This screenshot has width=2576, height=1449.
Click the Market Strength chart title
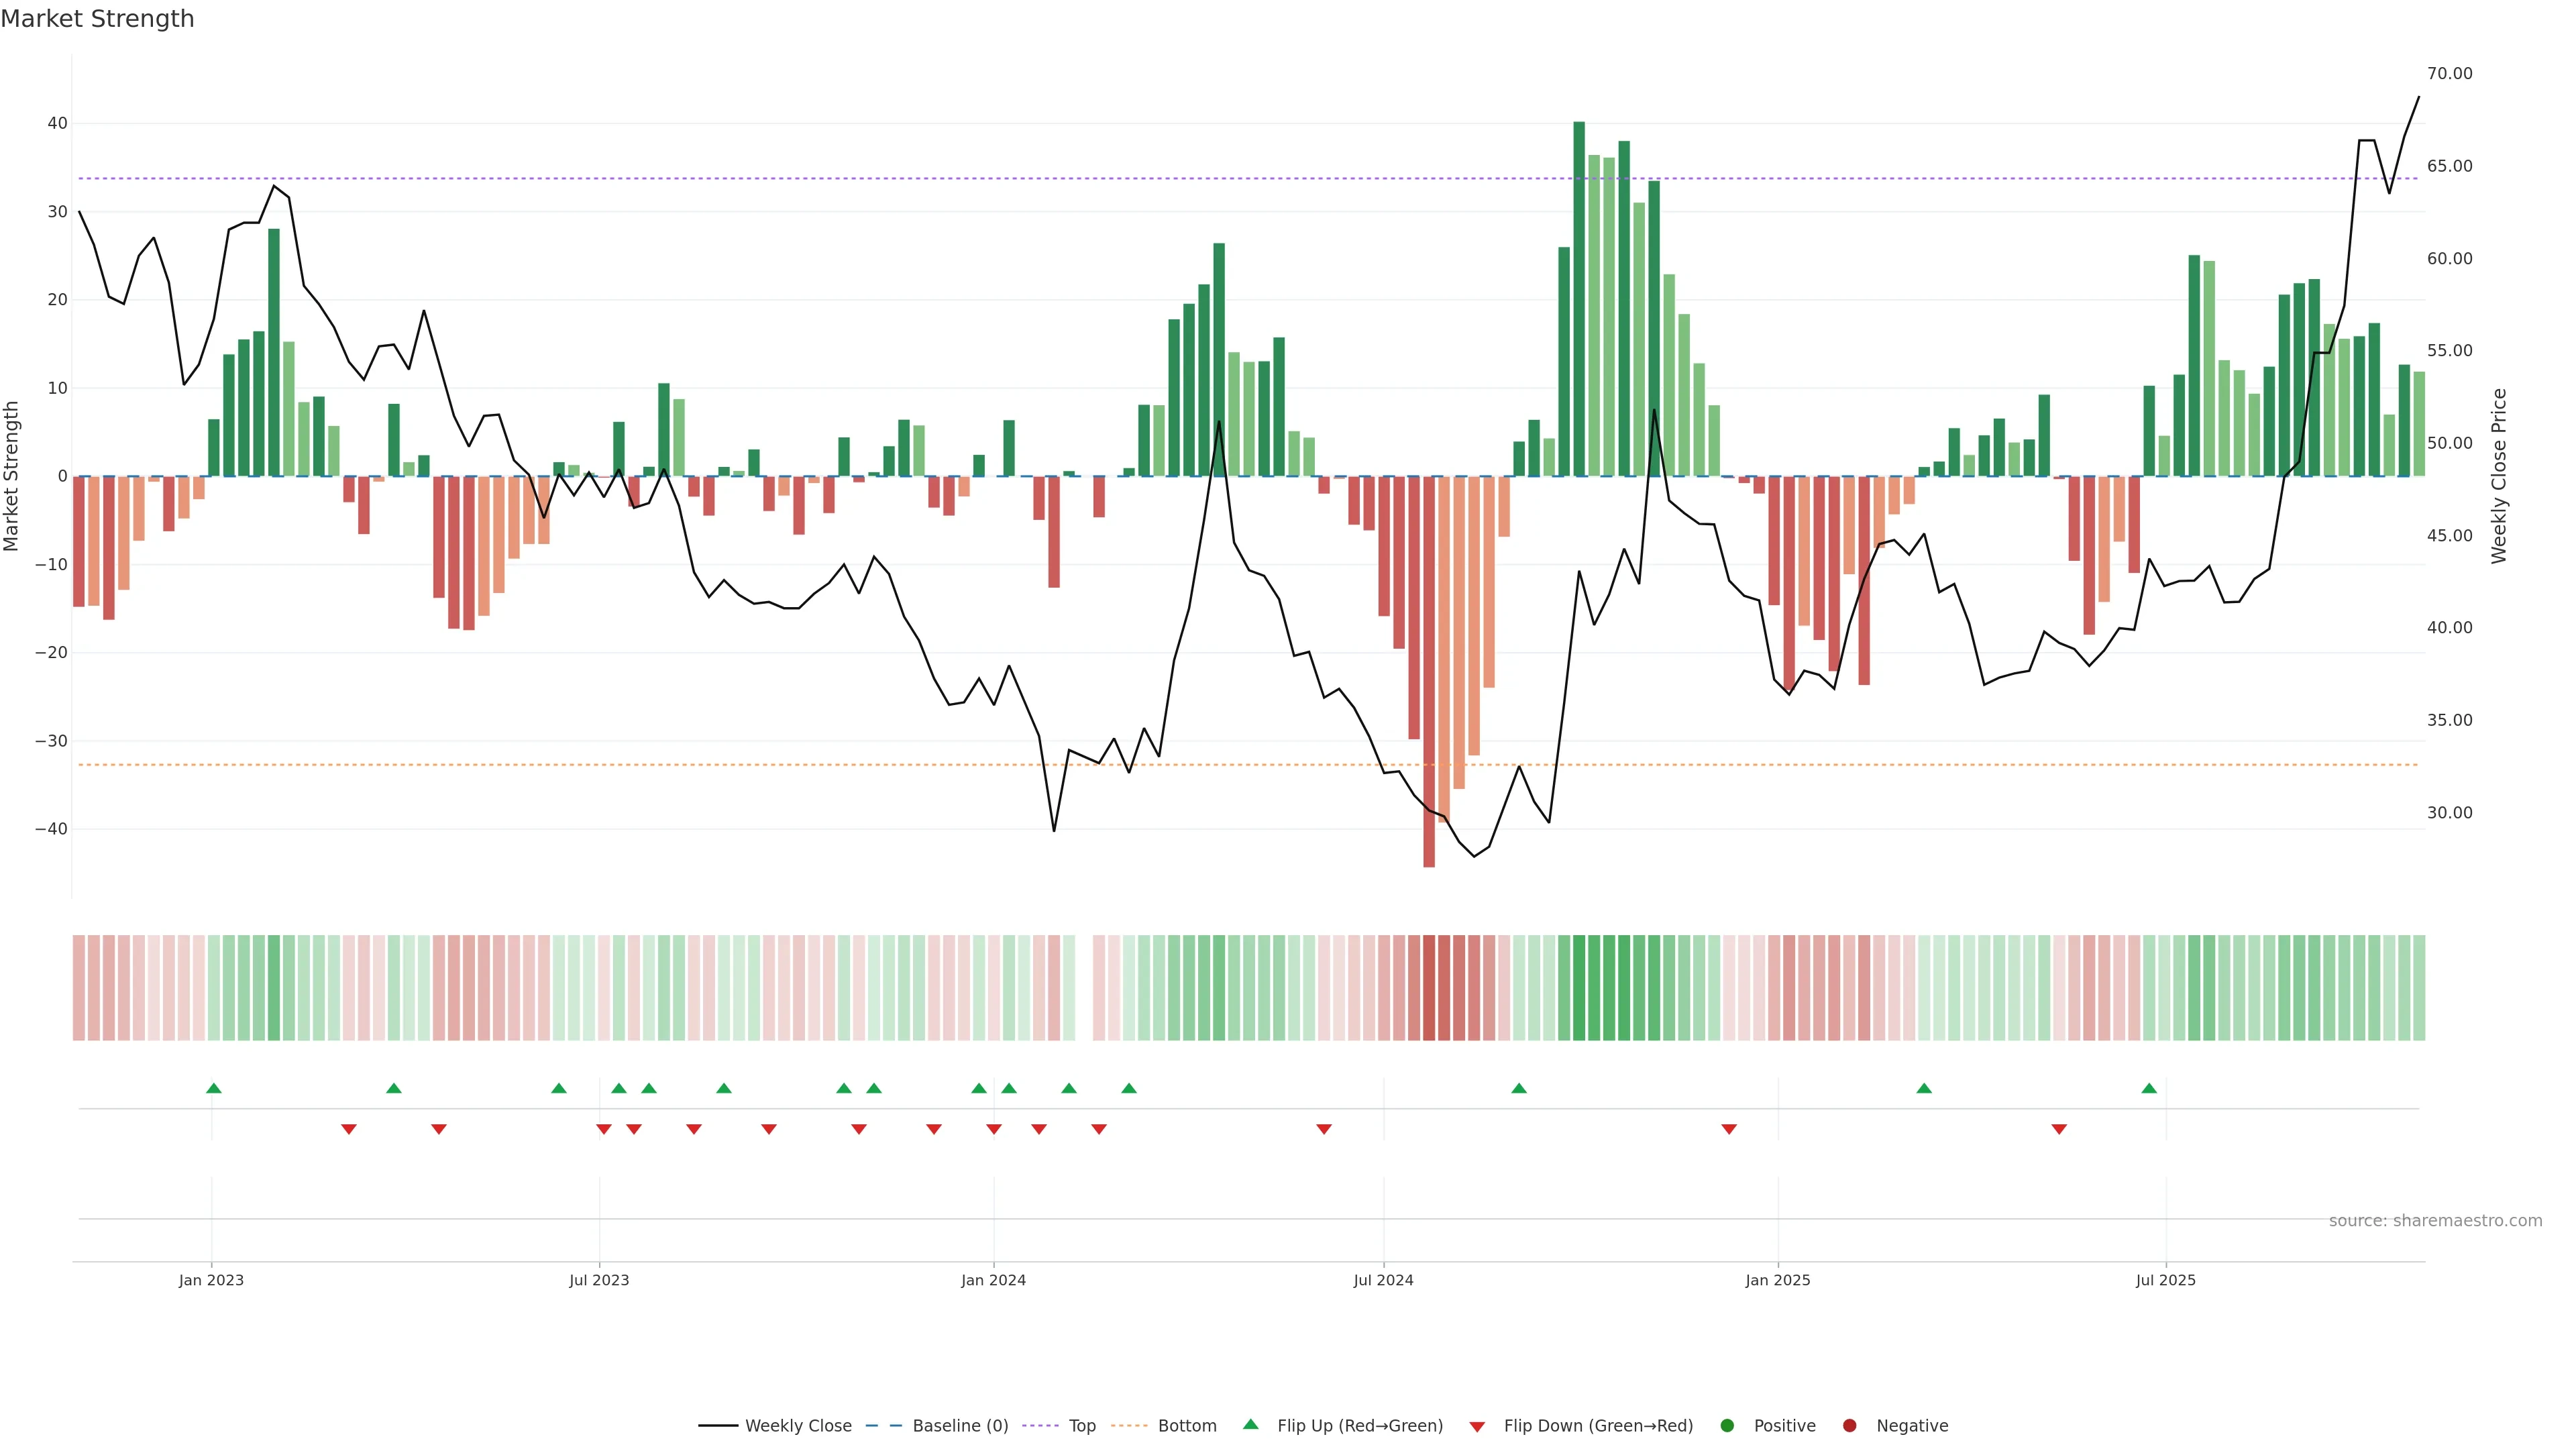[97, 19]
